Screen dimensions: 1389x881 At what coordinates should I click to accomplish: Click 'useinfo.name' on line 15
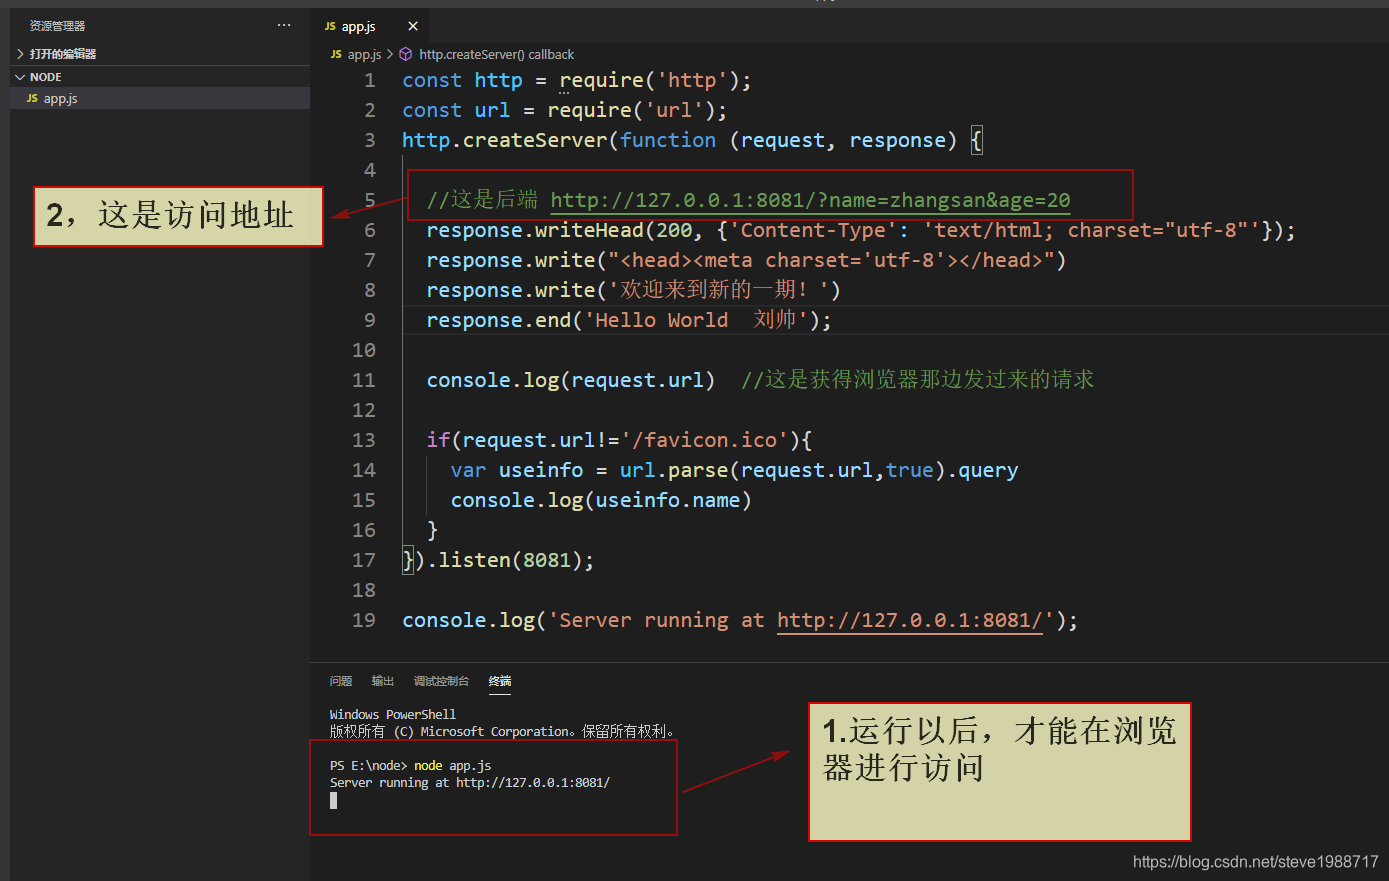point(667,500)
